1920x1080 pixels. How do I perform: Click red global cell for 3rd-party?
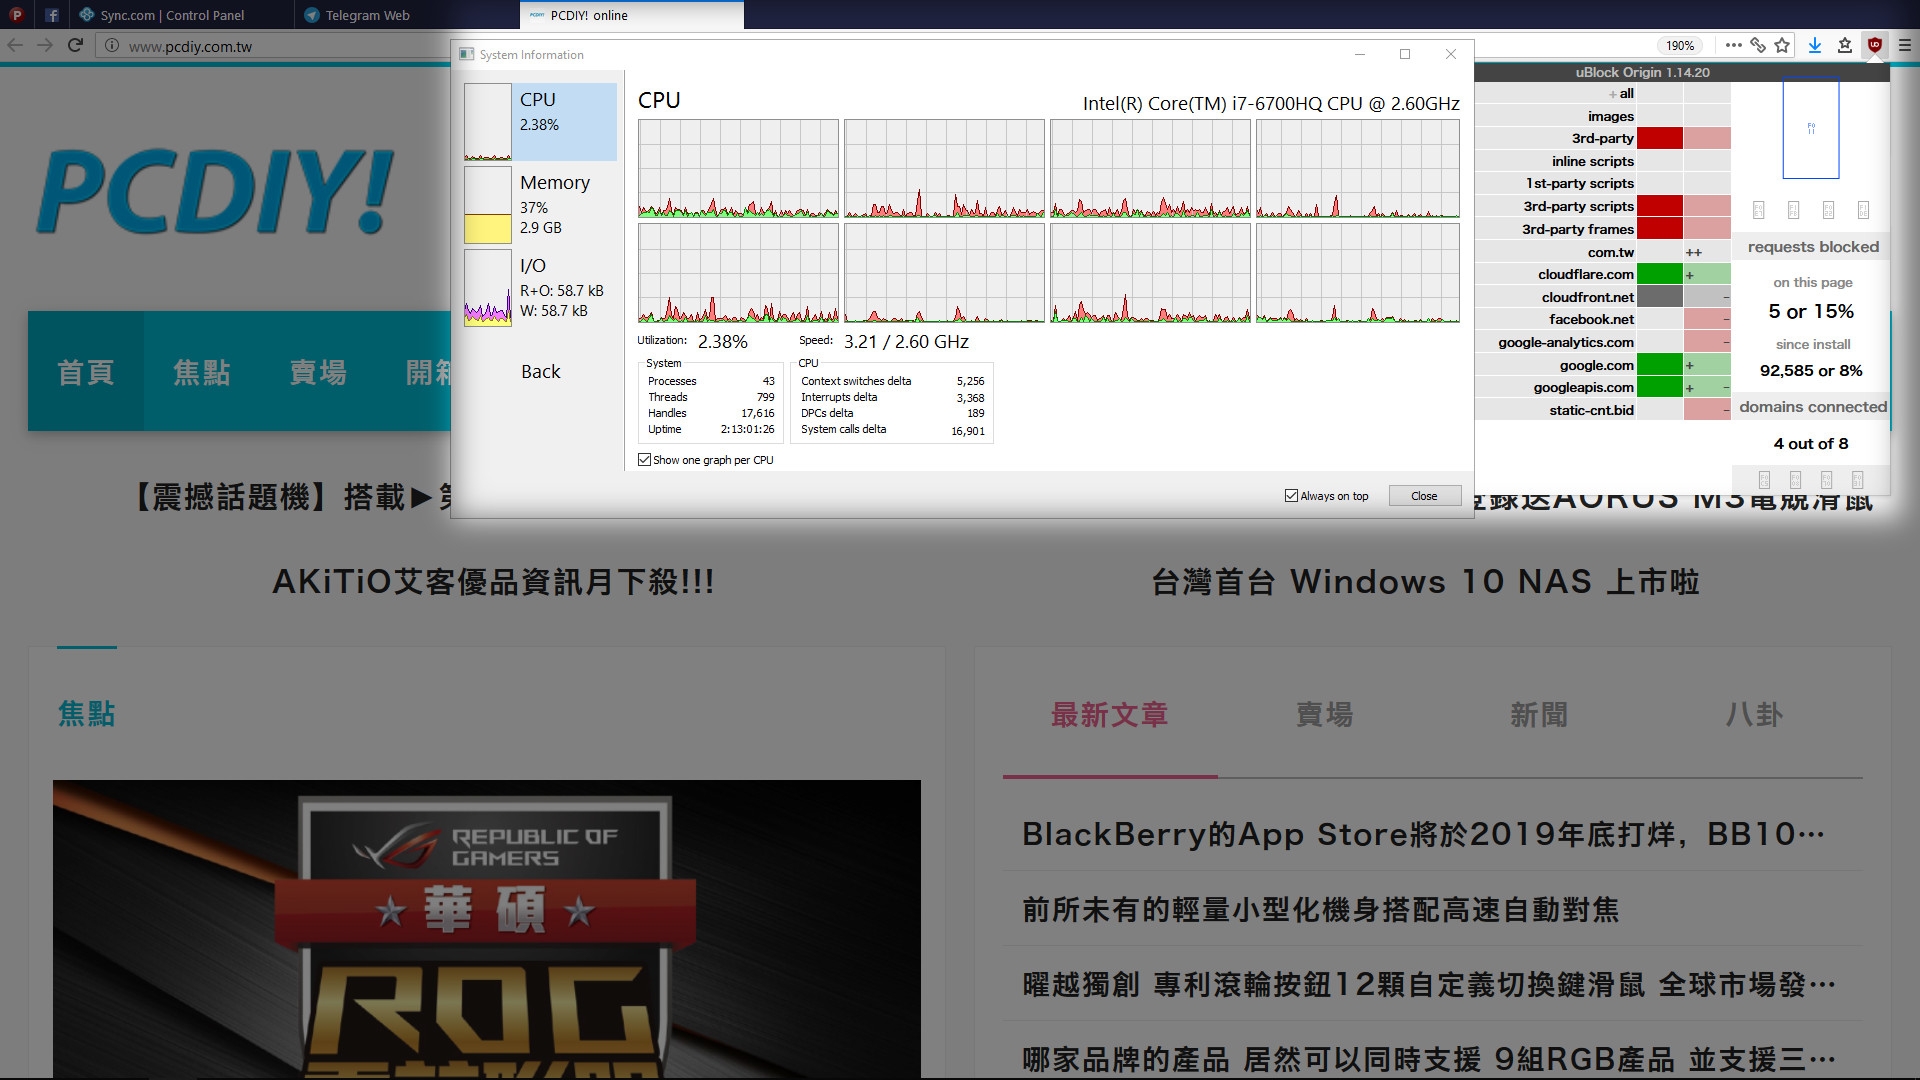(x=1659, y=138)
